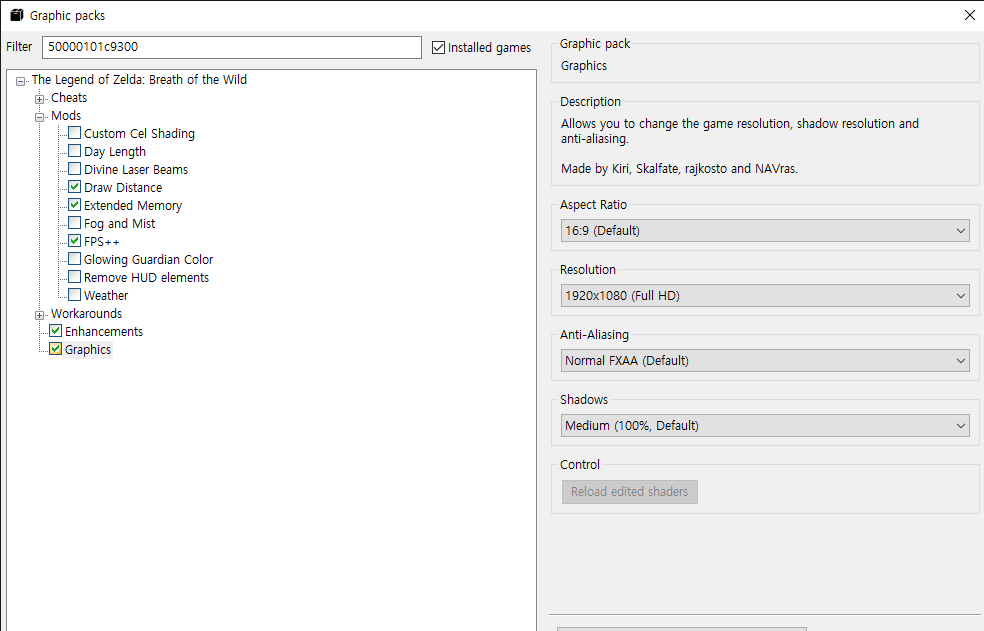Image resolution: width=984 pixels, height=631 pixels.
Task: Close the Graphic packs window
Action: [x=970, y=15]
